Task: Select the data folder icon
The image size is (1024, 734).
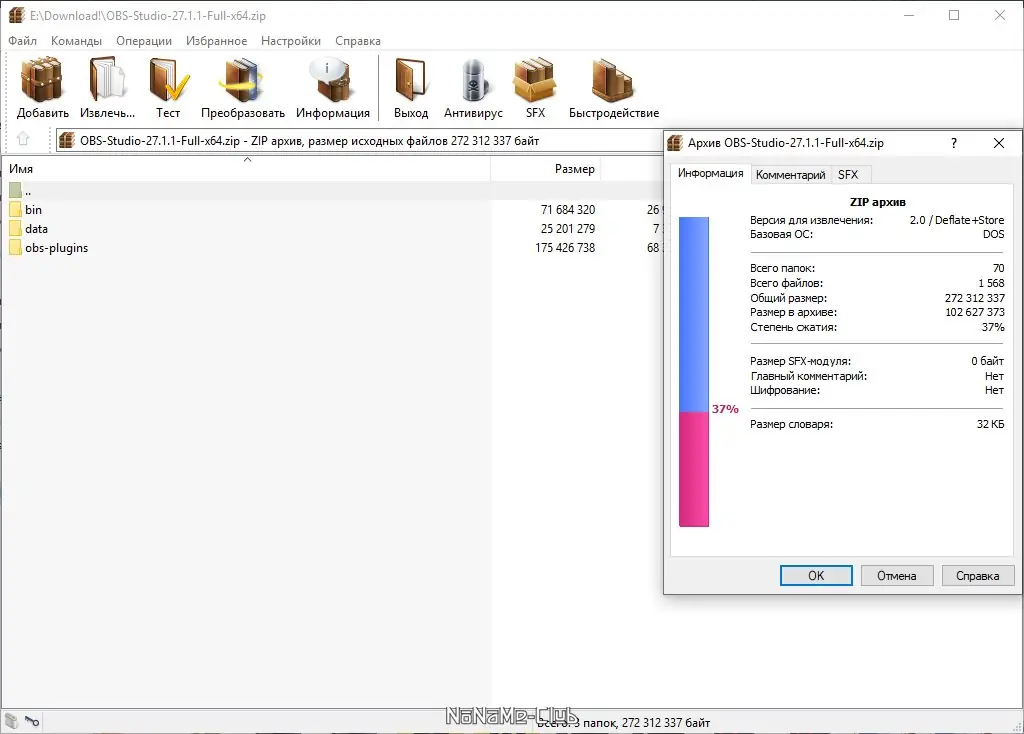Action: 16,229
